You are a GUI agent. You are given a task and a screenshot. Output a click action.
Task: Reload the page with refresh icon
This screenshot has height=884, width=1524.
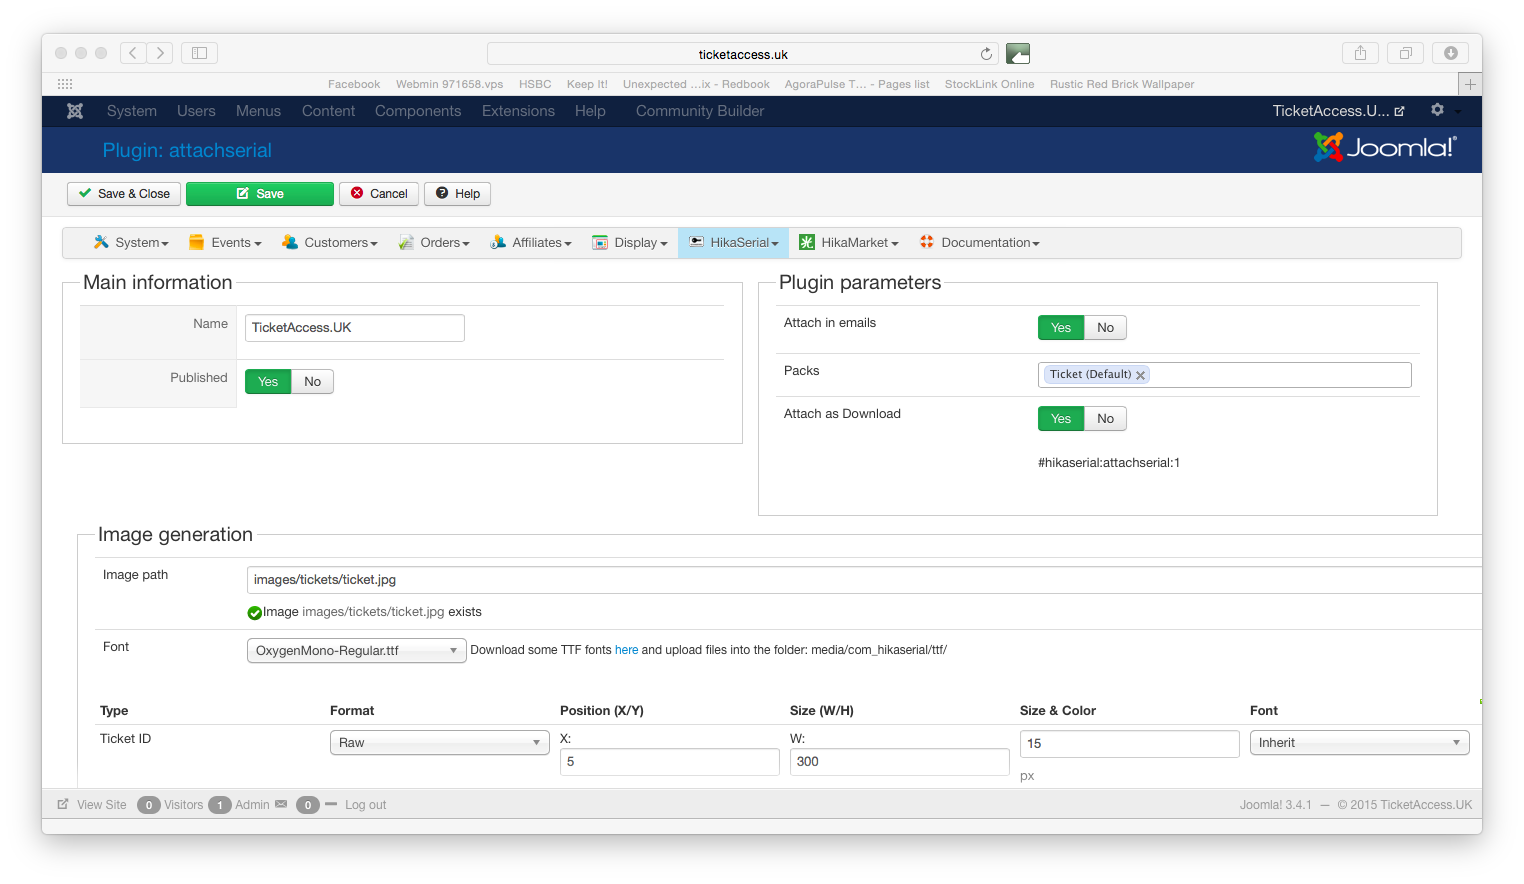point(986,54)
